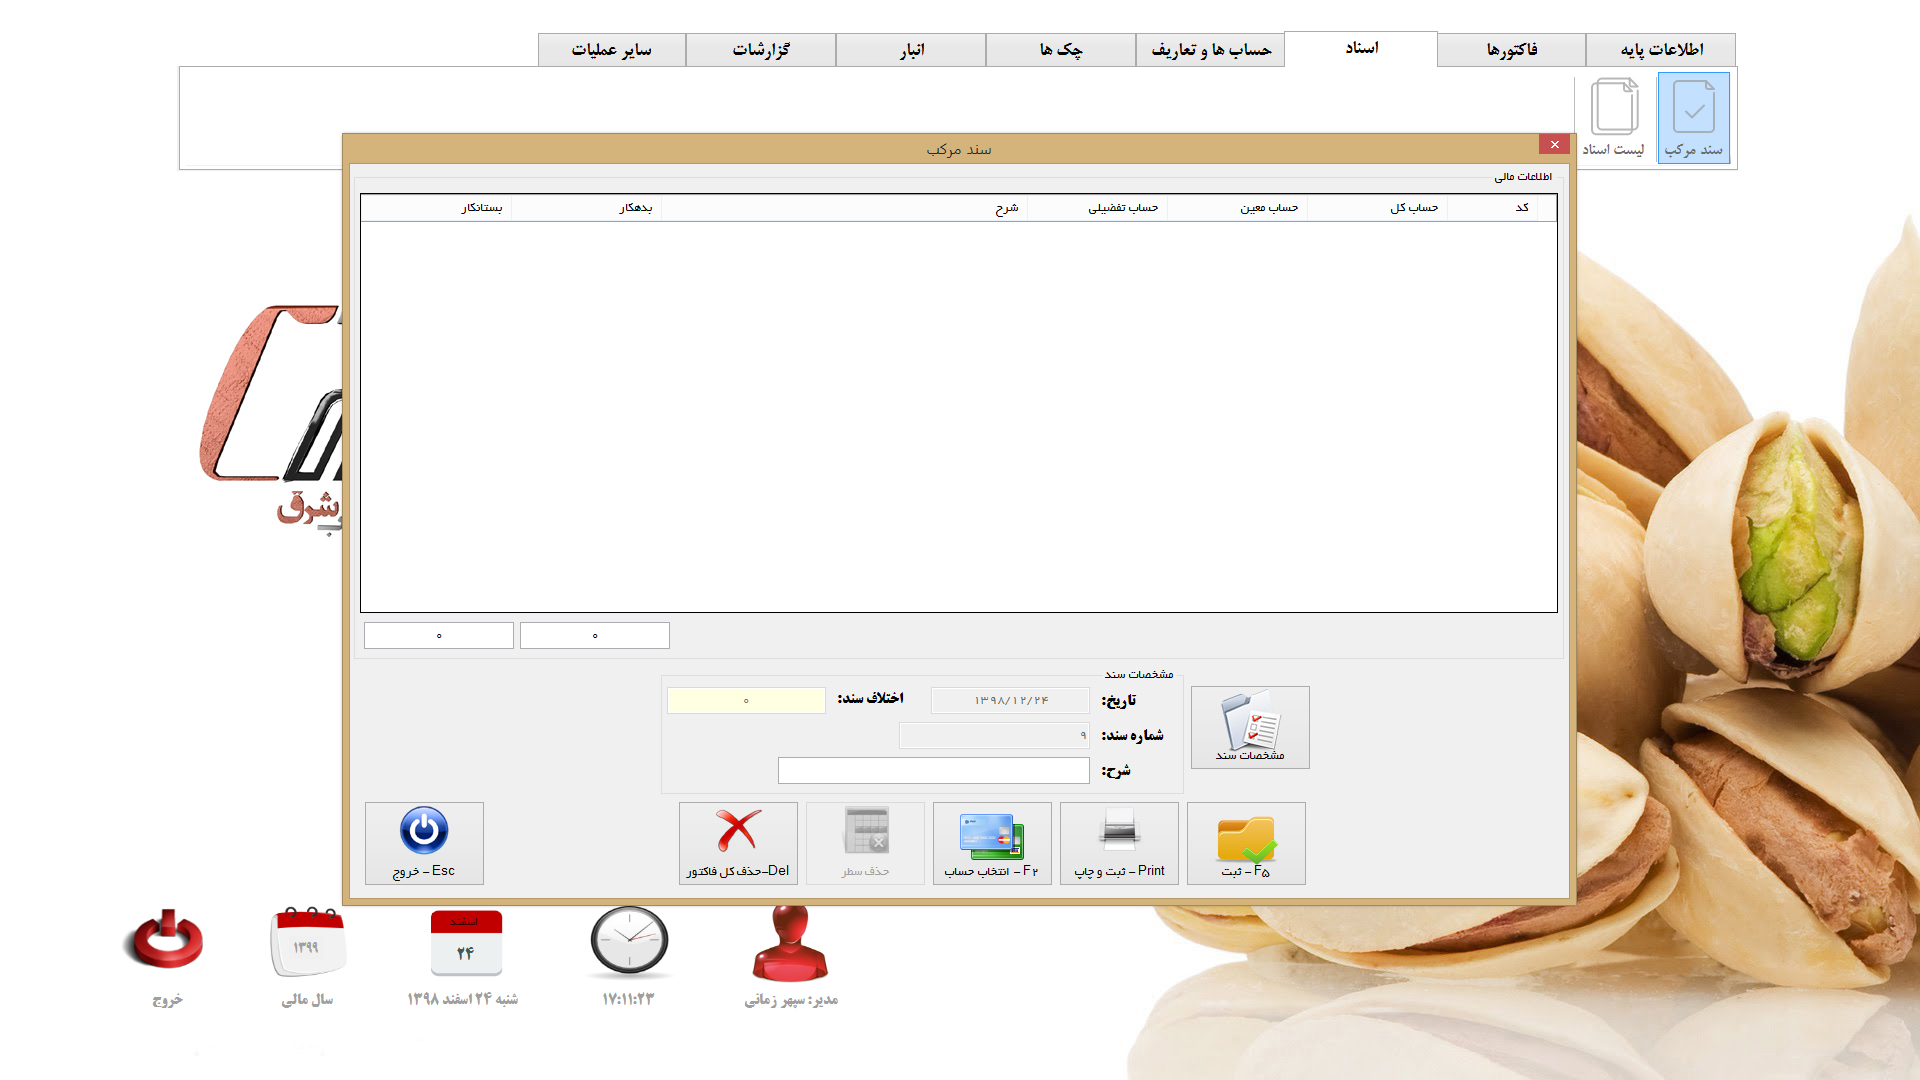Image resolution: width=1920 pixels, height=1080 pixels.
Task: Click the حساب تفضیلی column header
Action: (x=1097, y=208)
